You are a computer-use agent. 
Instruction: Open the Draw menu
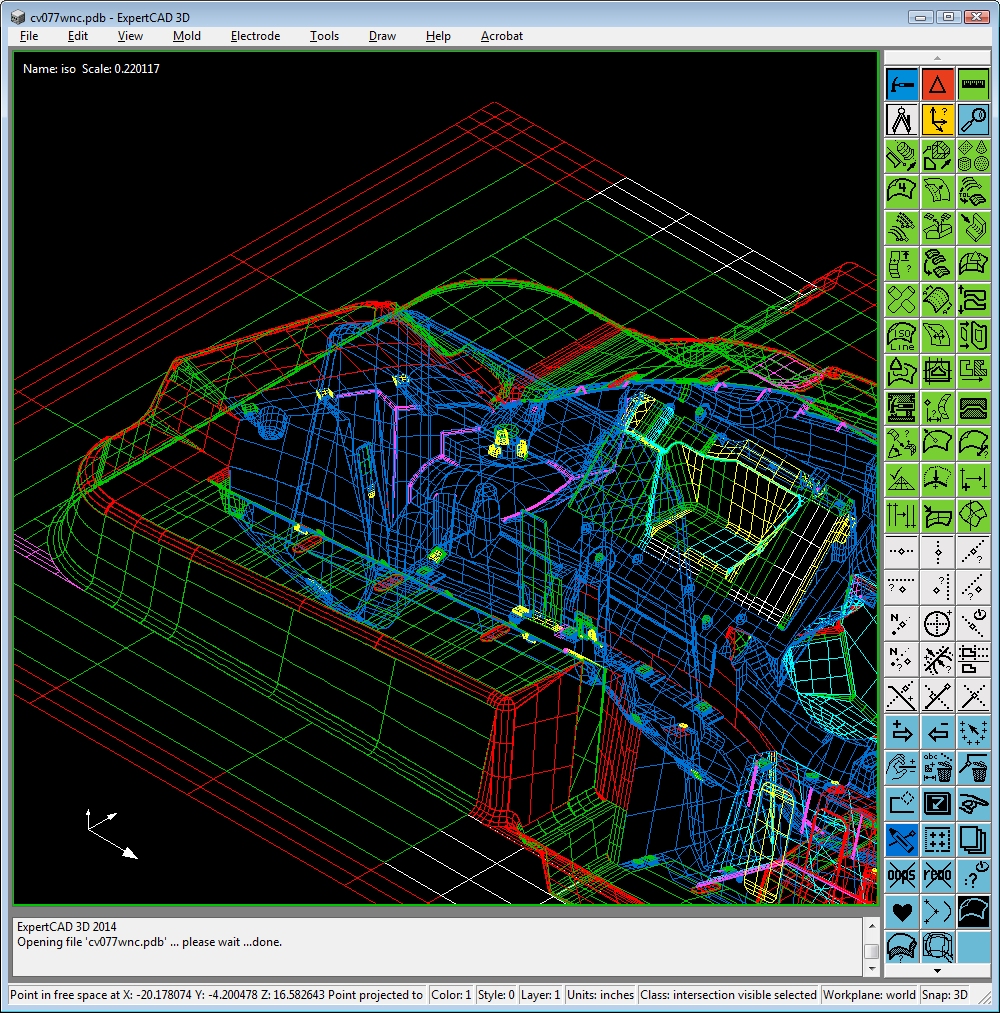coord(382,36)
